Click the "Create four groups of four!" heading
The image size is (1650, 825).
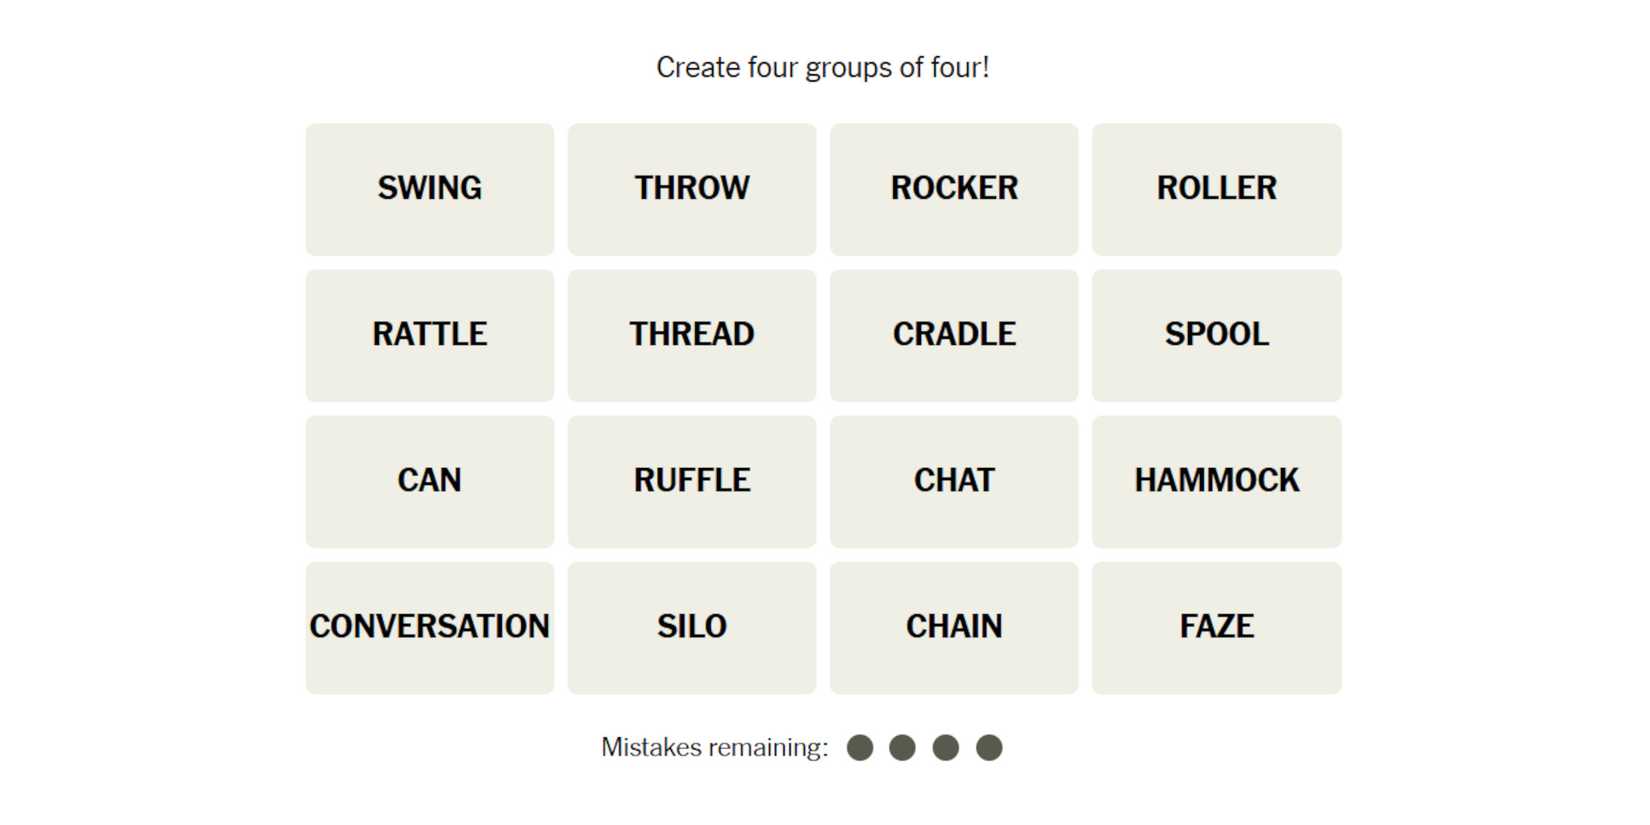click(822, 68)
